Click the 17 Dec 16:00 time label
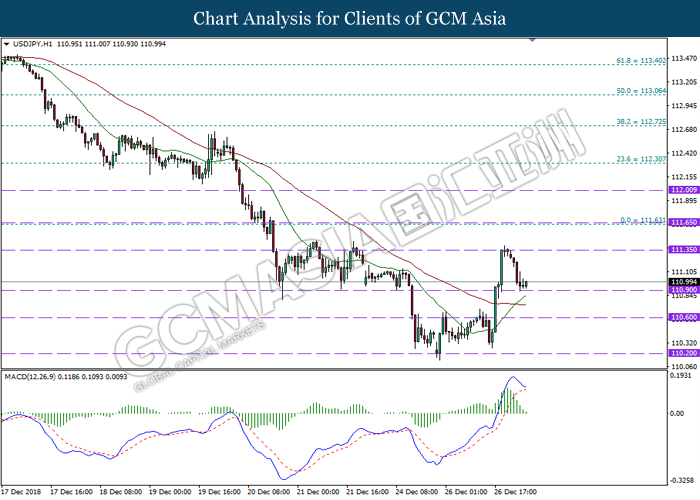The width and height of the screenshot is (700, 500). tap(71, 492)
